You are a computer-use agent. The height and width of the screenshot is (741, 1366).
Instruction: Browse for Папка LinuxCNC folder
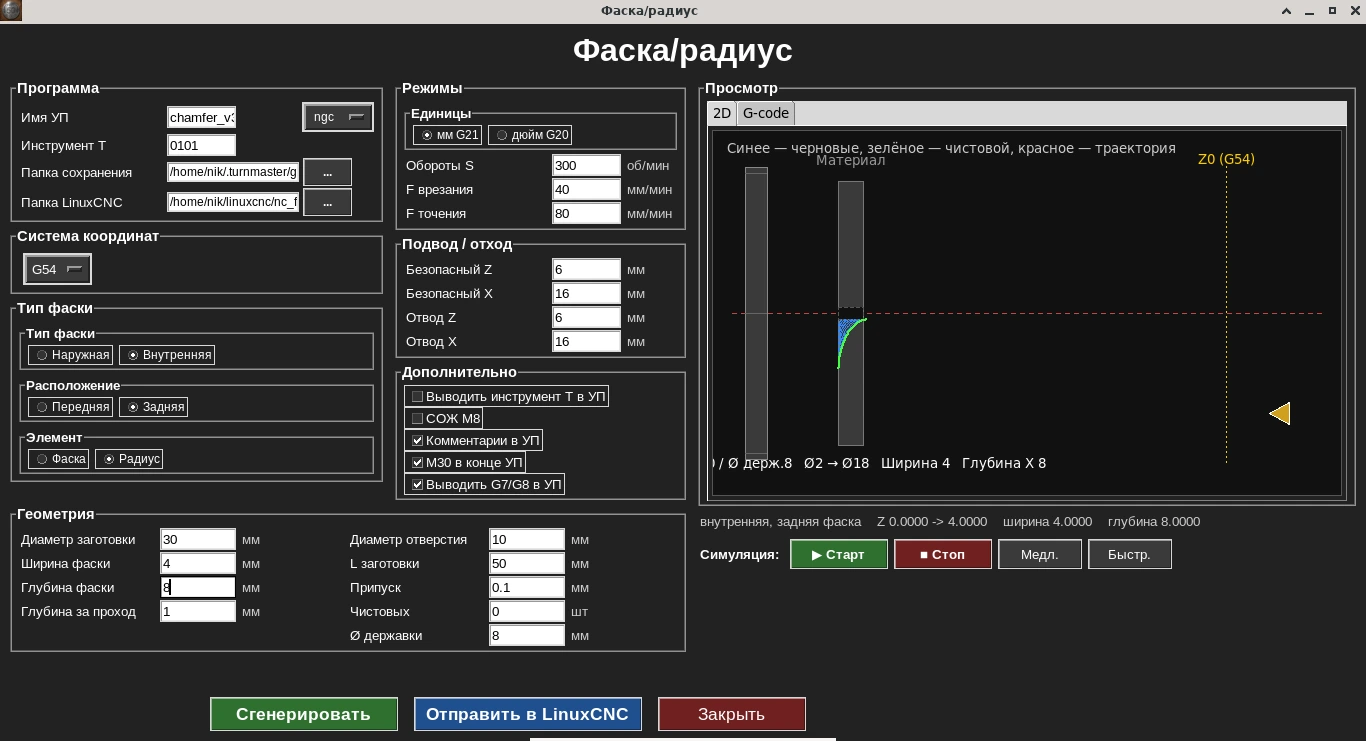(327, 202)
